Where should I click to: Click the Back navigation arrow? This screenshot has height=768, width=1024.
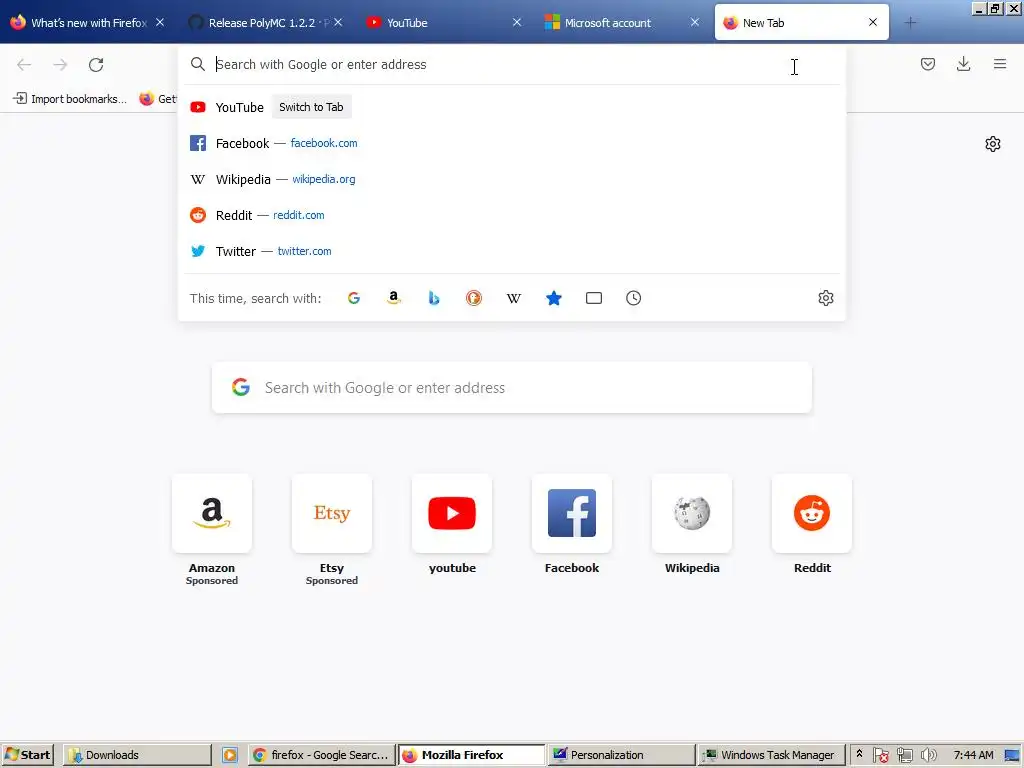click(x=24, y=65)
